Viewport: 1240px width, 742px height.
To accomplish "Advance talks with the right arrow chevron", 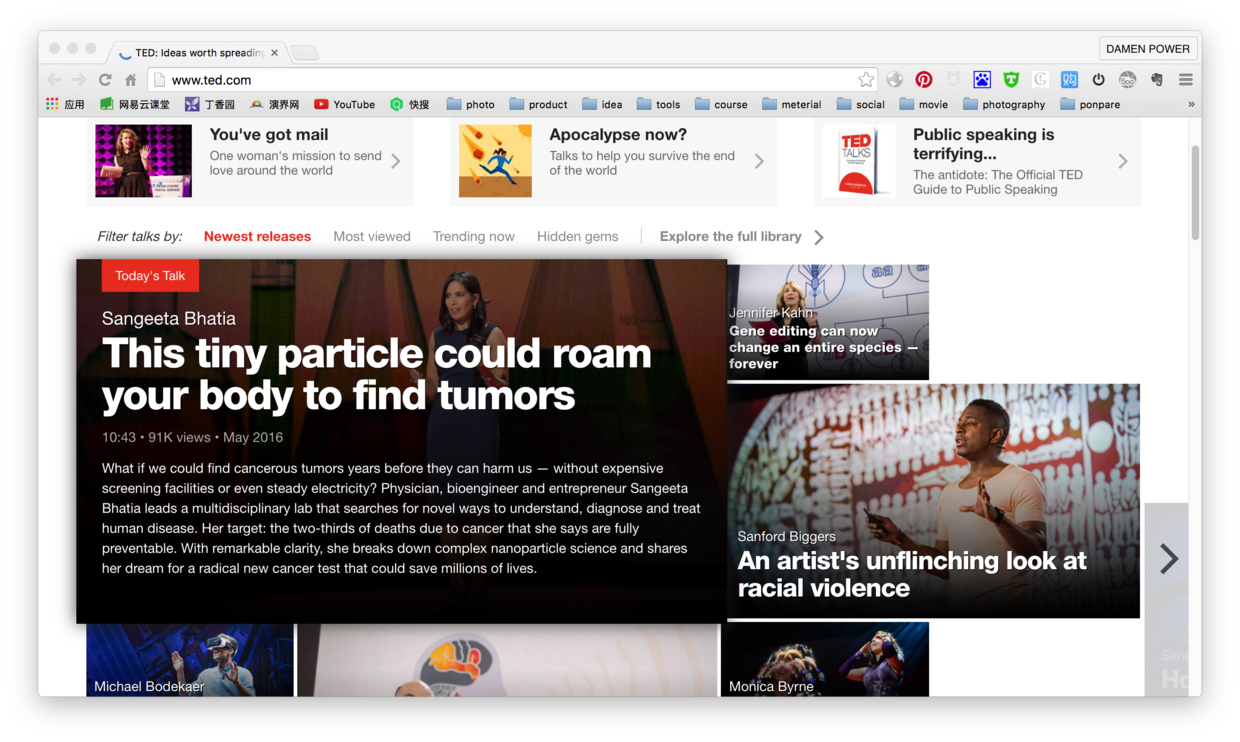I will pyautogui.click(x=1168, y=558).
